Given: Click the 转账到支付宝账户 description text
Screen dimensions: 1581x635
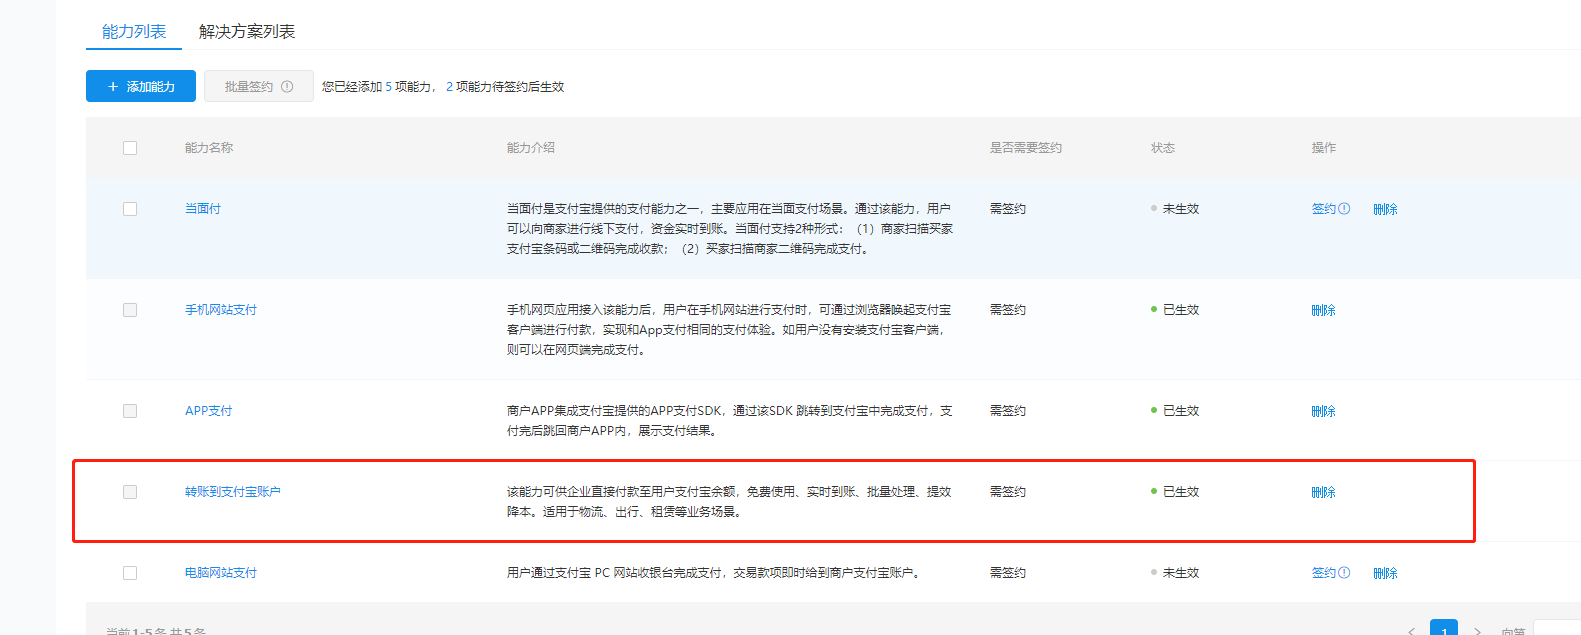Looking at the screenshot, I should [729, 502].
